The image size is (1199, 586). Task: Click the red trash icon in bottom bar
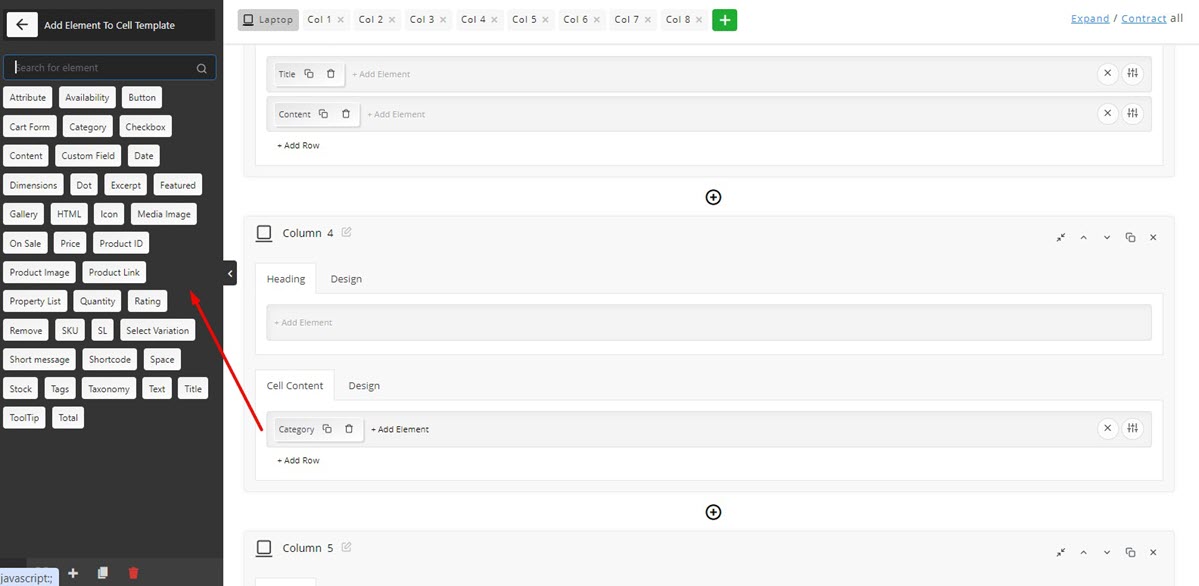(133, 573)
